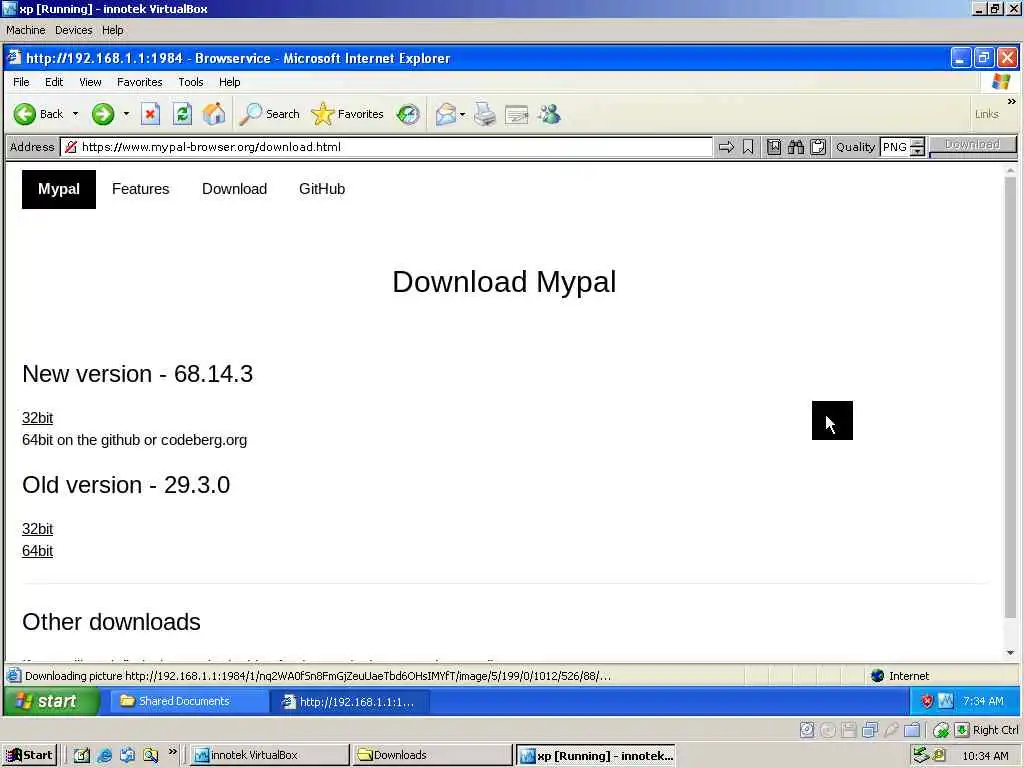
Task: Open the View menu
Action: tap(90, 82)
